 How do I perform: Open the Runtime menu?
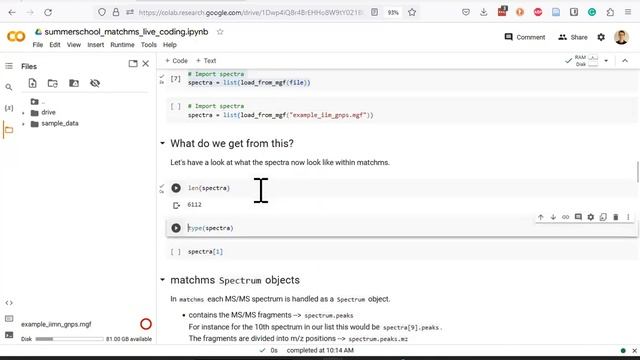122,45
